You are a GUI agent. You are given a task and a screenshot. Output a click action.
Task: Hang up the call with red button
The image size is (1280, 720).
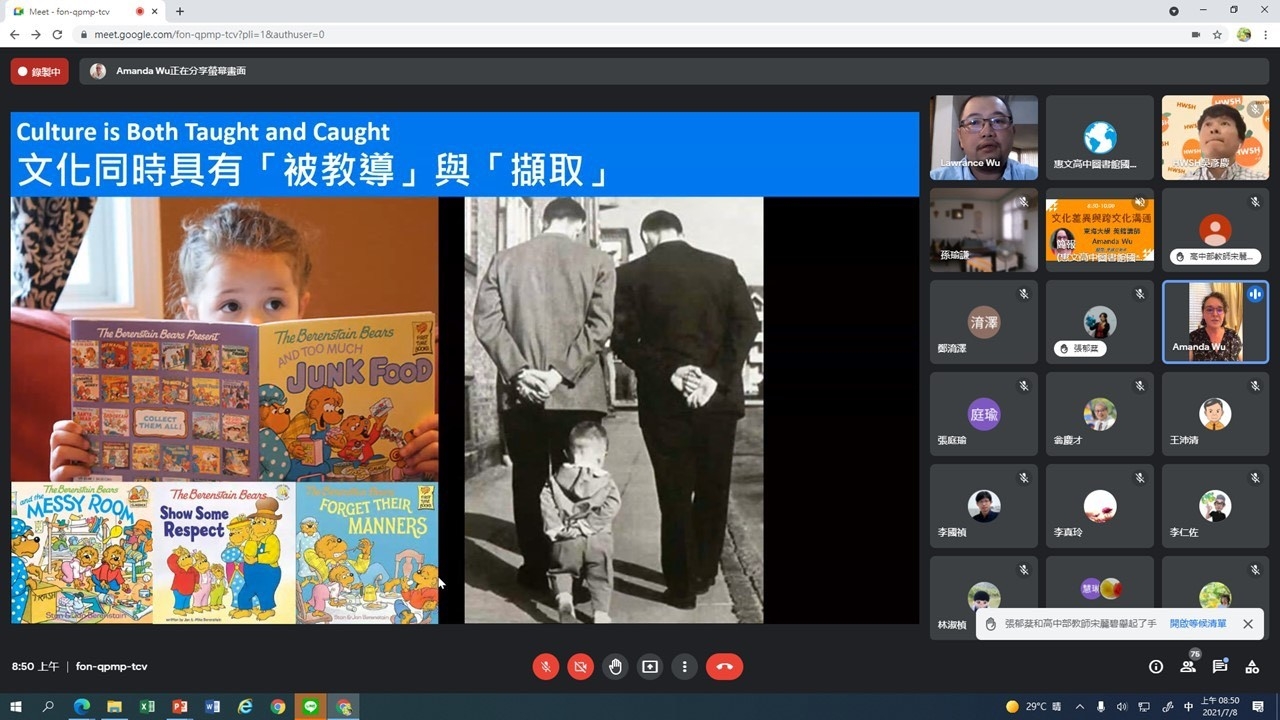tap(724, 667)
